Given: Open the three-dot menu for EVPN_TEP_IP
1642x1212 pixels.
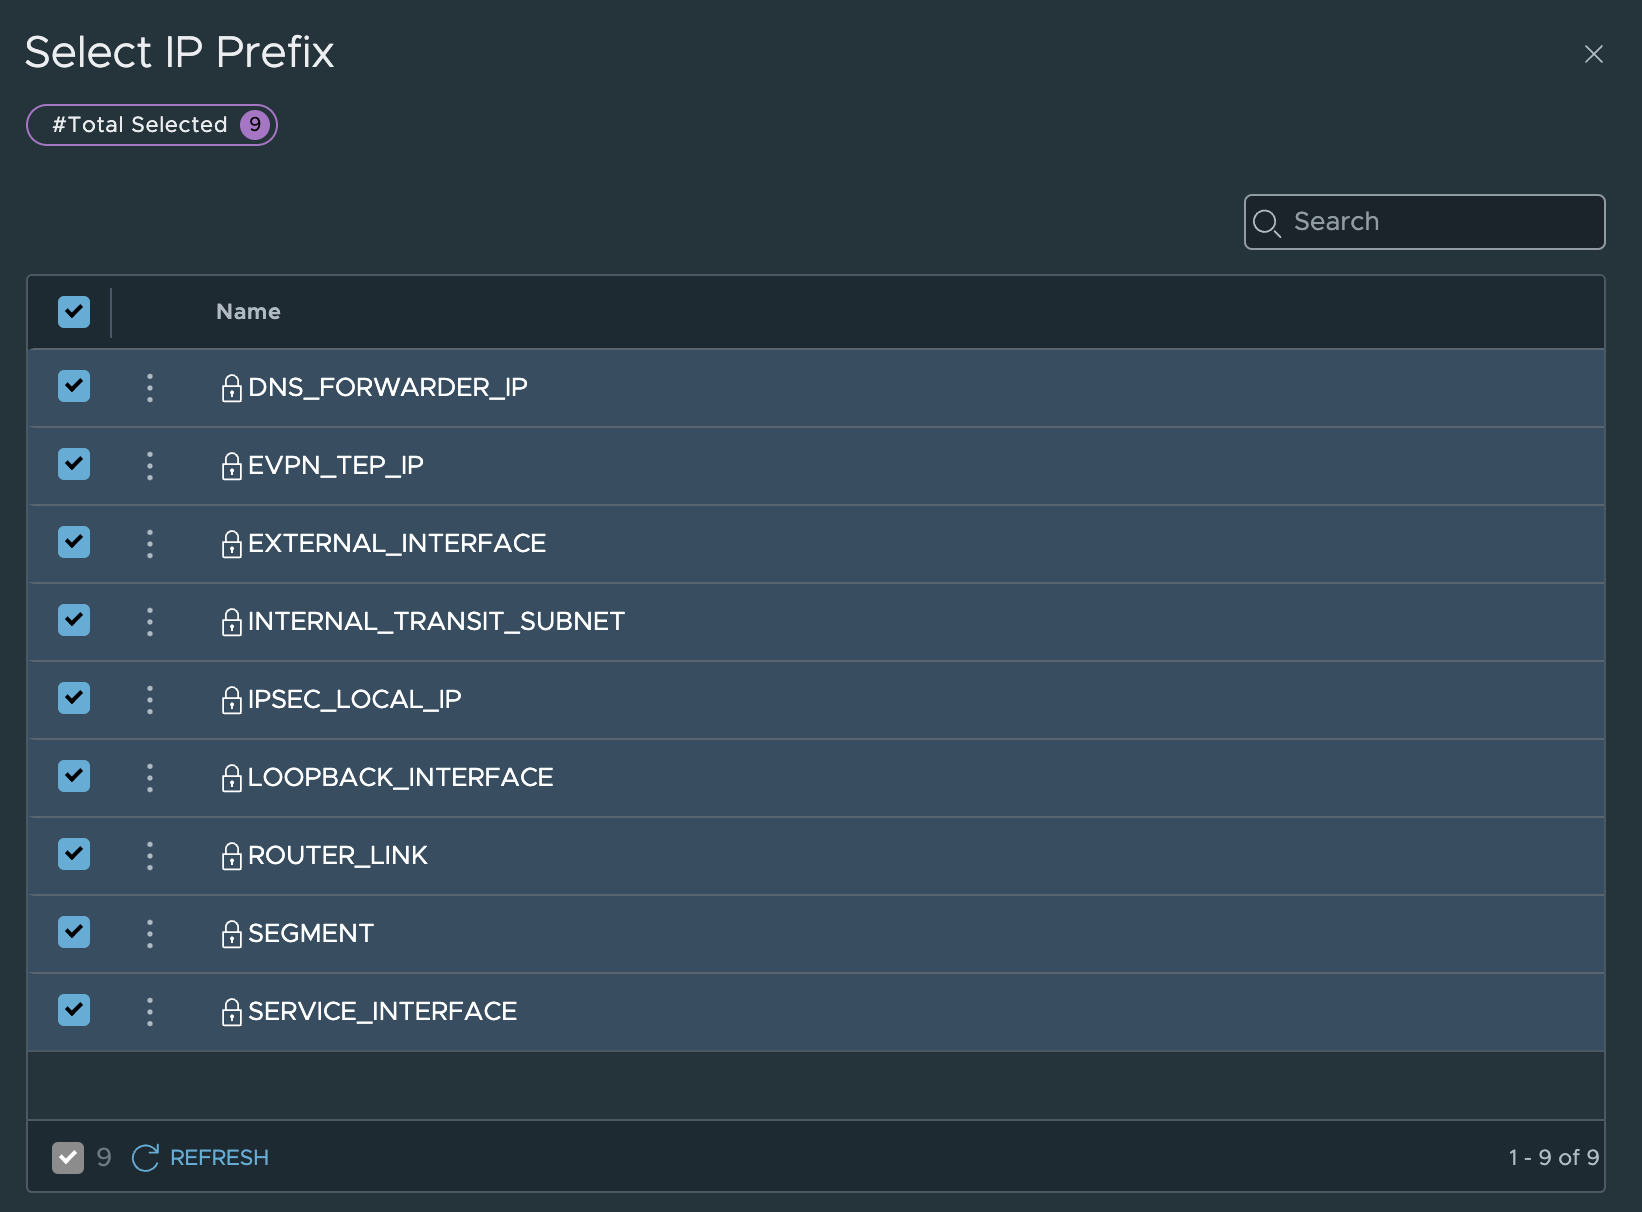Looking at the screenshot, I should [x=150, y=466].
